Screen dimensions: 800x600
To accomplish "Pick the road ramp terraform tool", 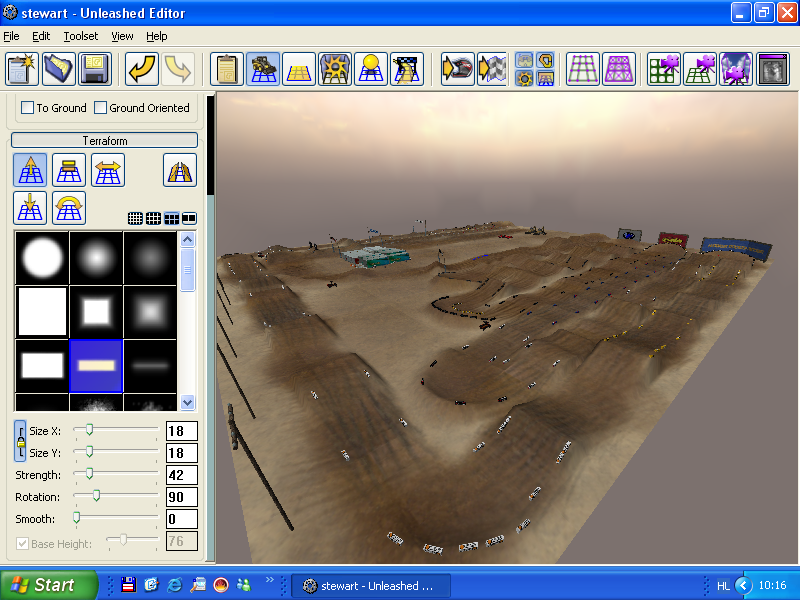I will point(180,170).
